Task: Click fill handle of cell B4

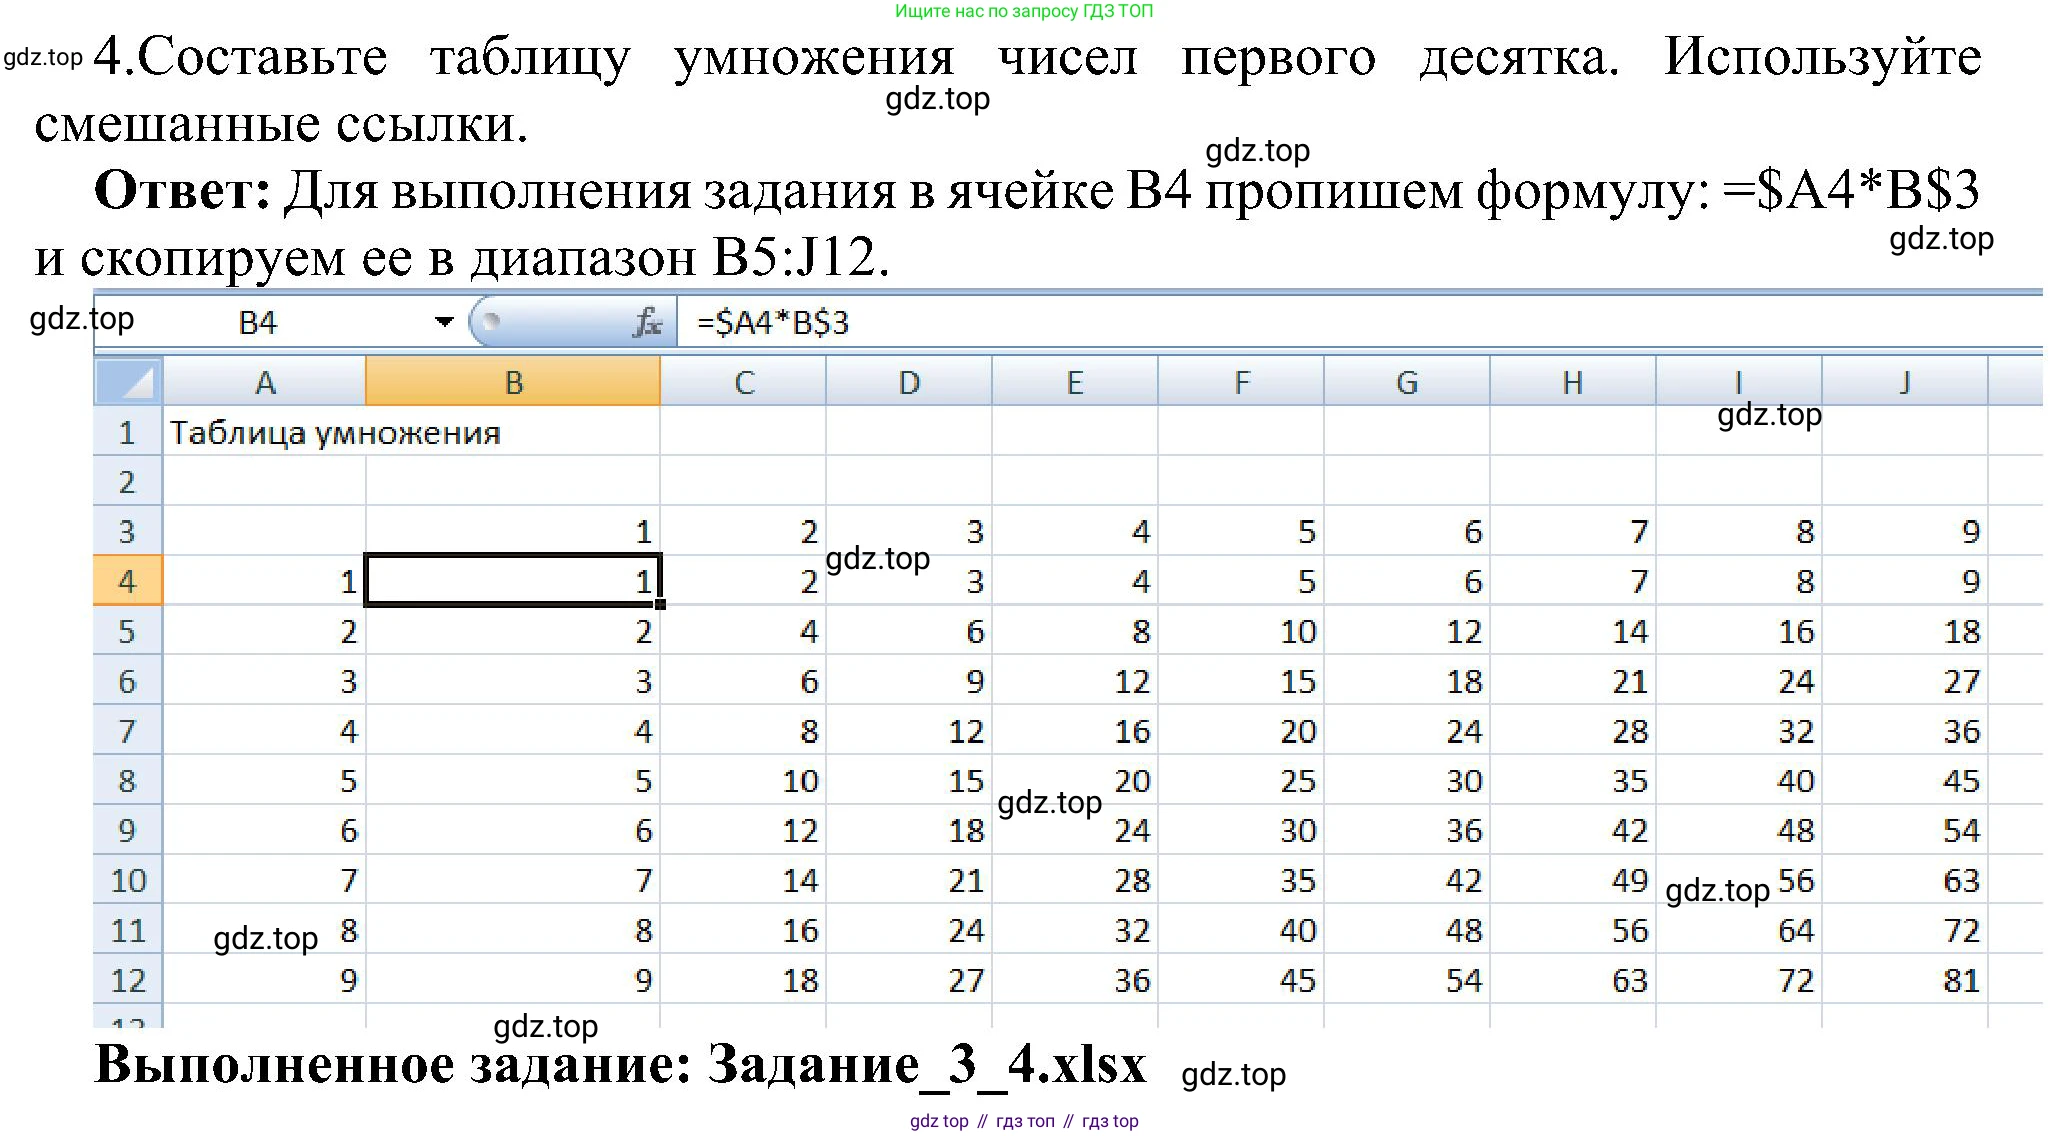Action: (x=661, y=604)
